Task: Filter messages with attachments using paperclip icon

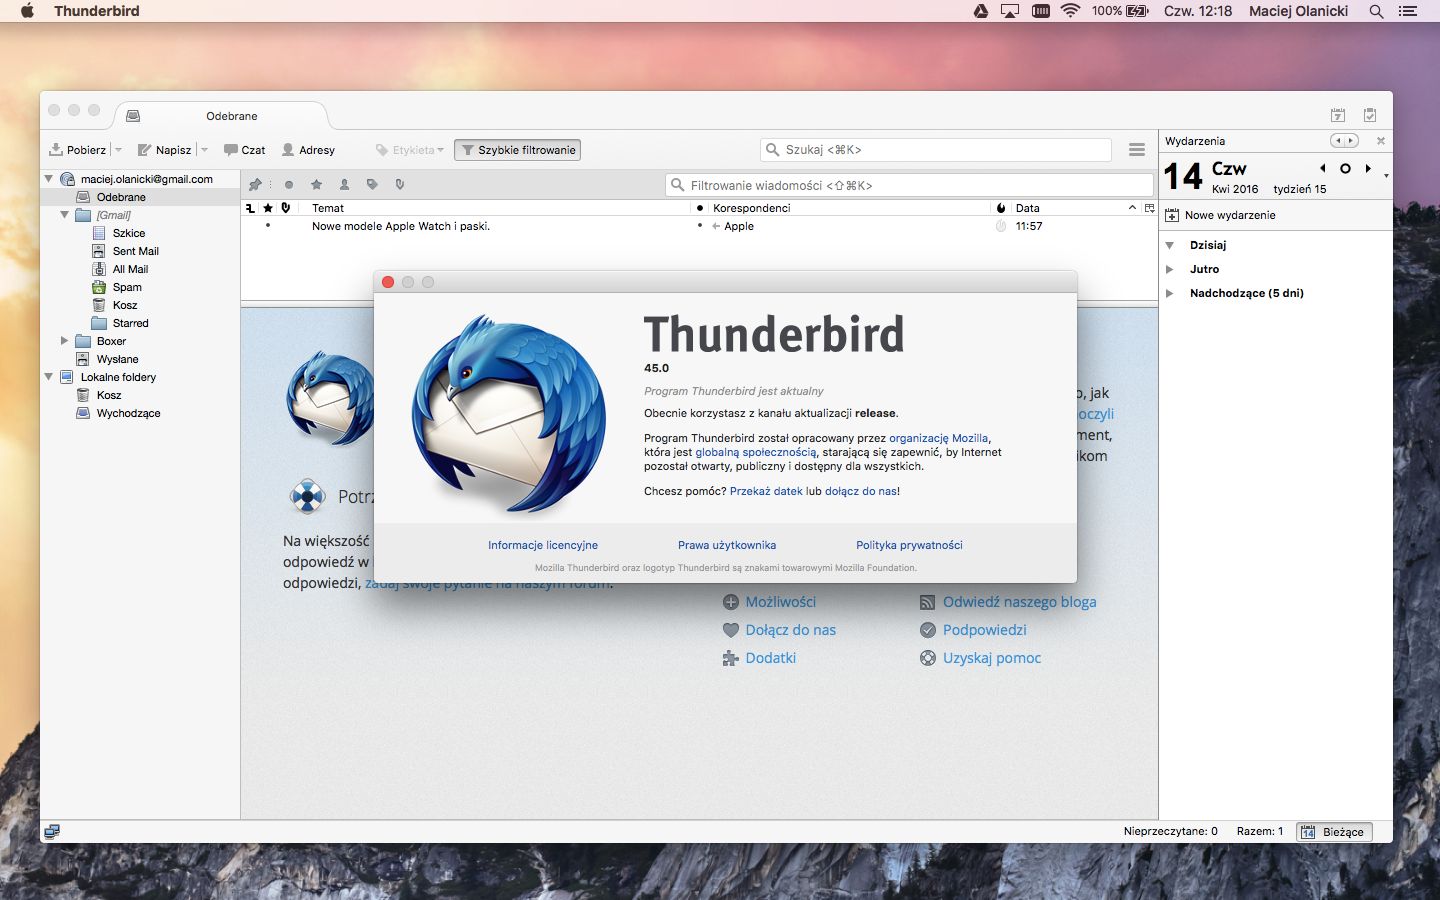Action: tap(400, 184)
